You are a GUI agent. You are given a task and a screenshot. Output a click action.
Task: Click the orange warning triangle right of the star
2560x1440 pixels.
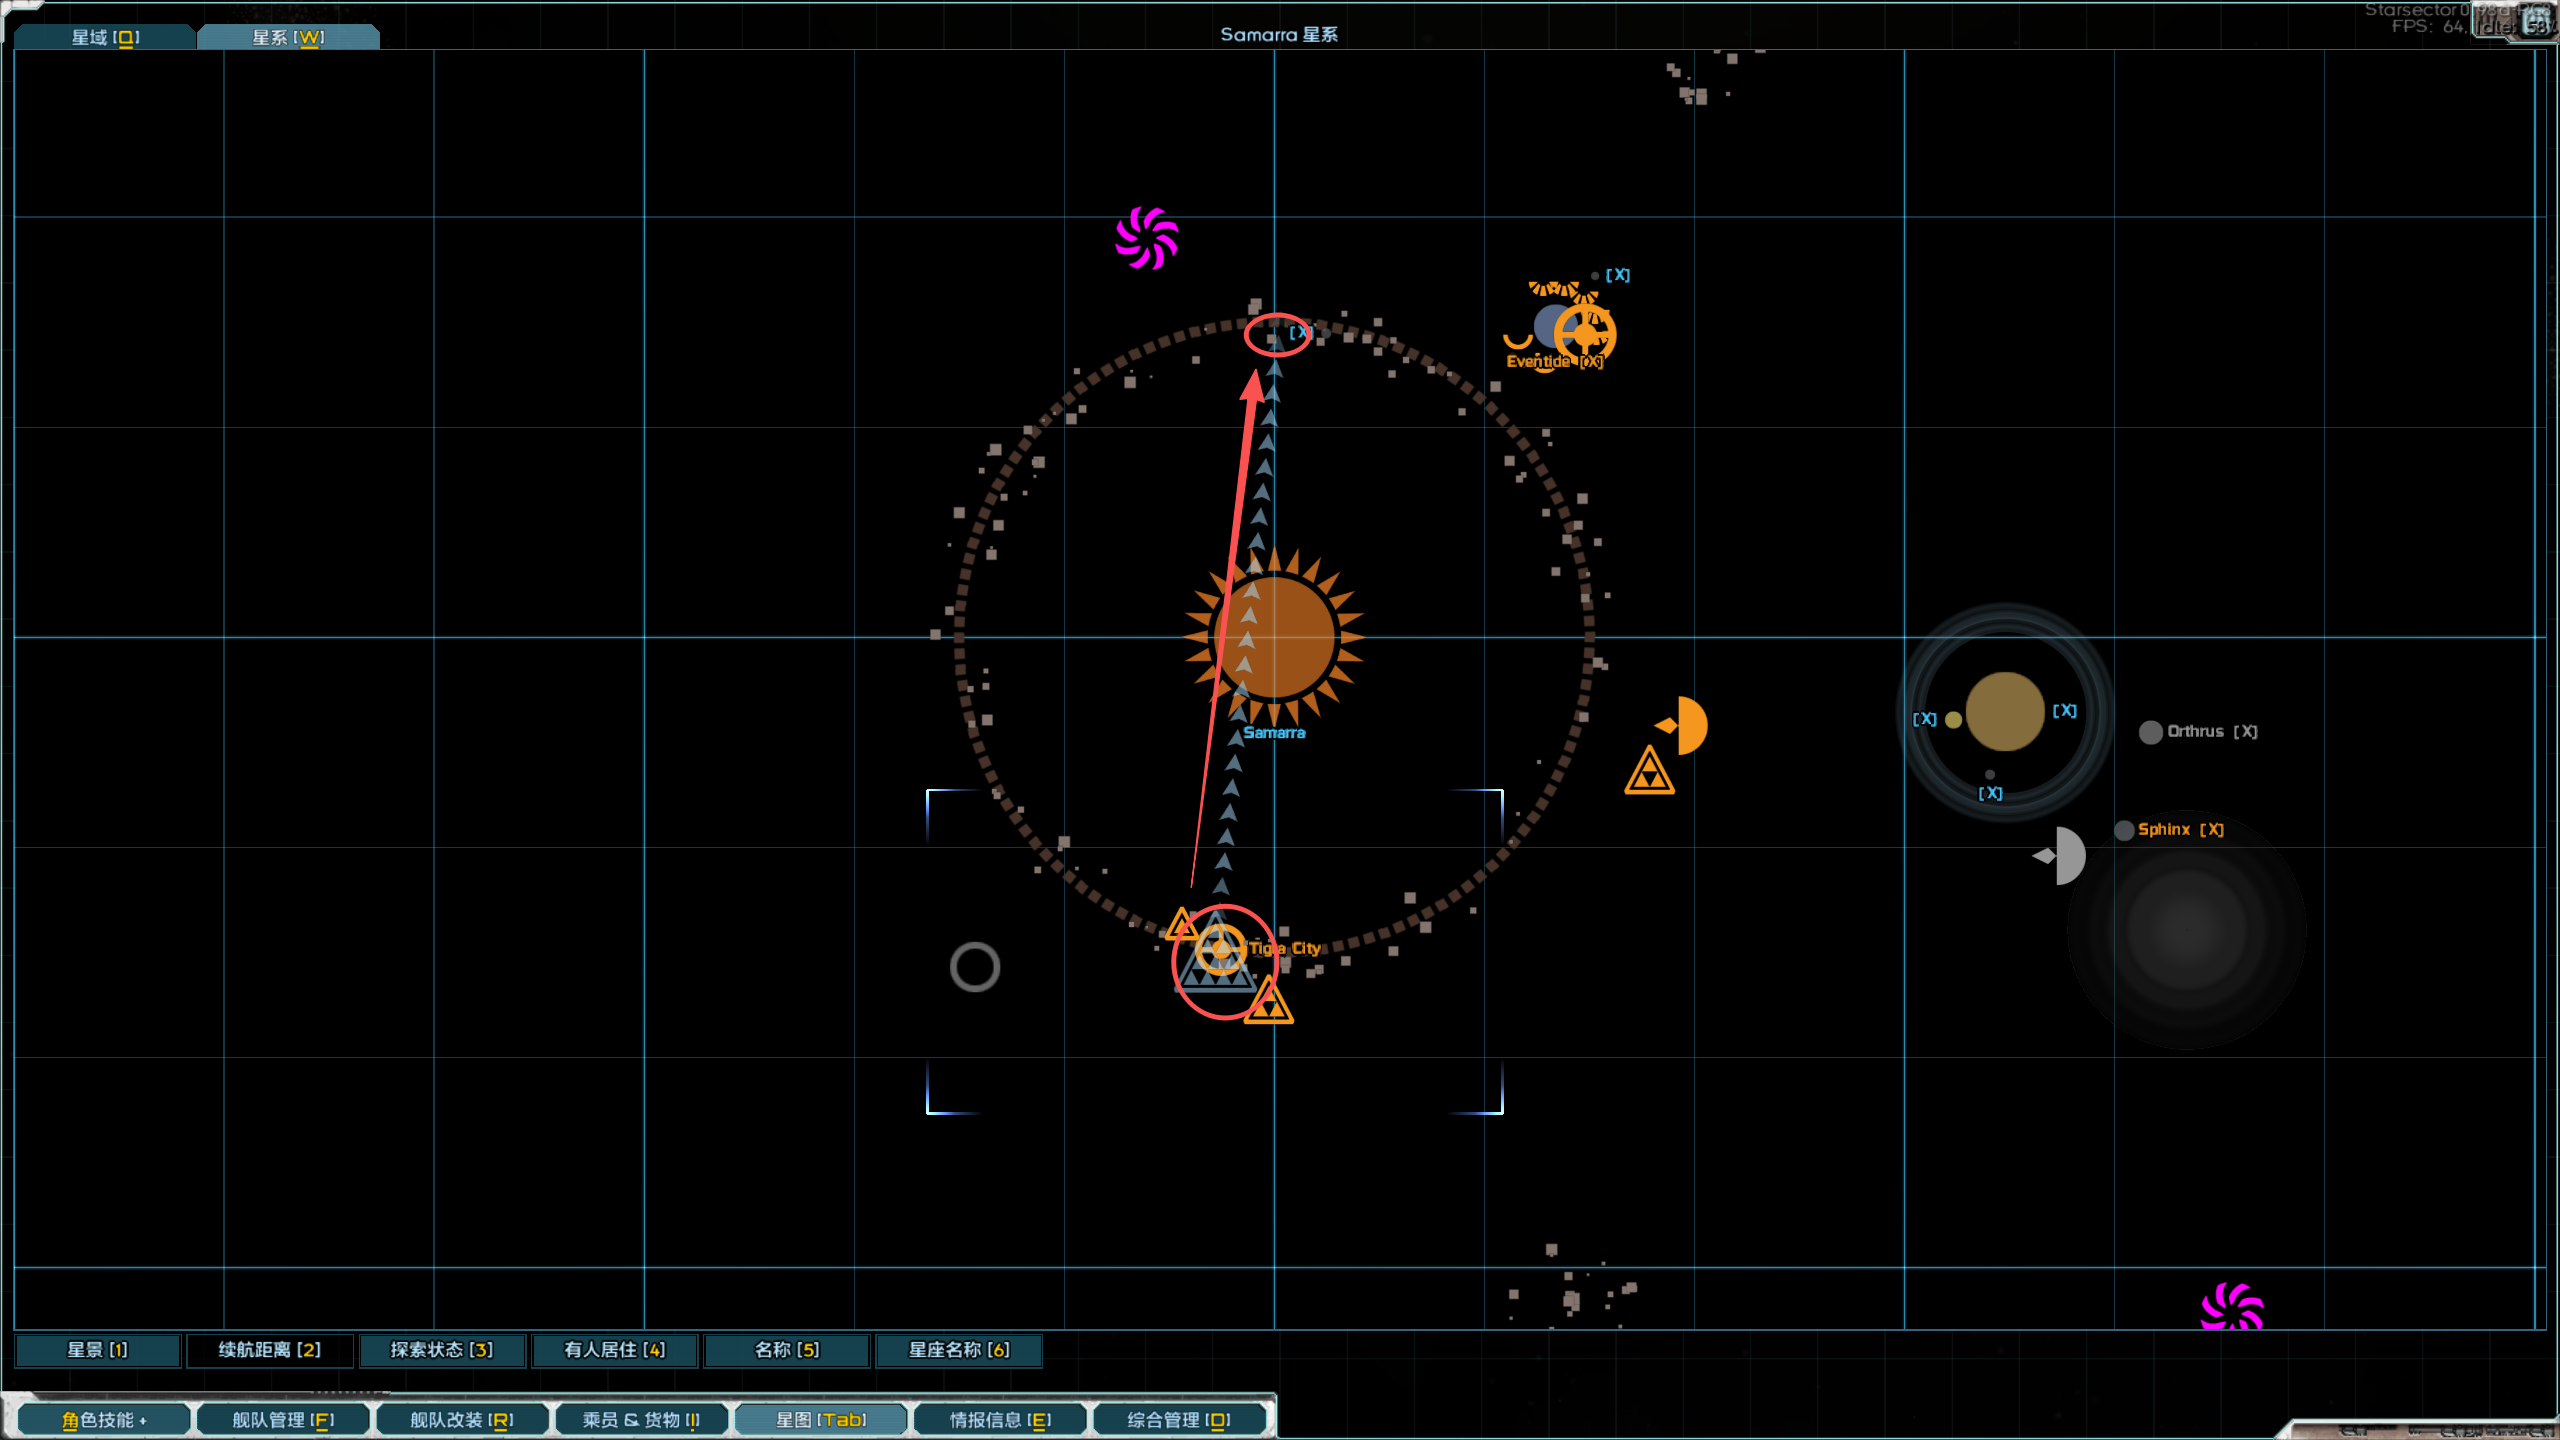pyautogui.click(x=1649, y=773)
